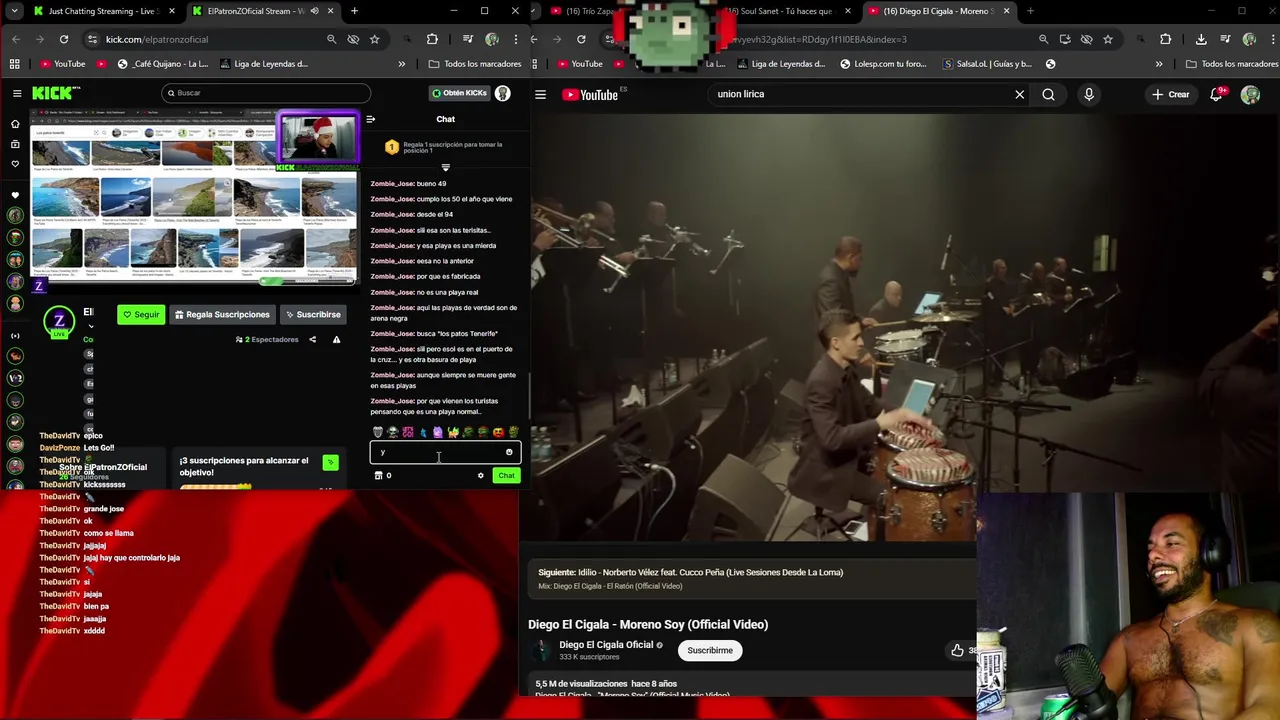Click the Suscribirse button on Kick
This screenshot has height=720, width=1280.
[x=313, y=314]
